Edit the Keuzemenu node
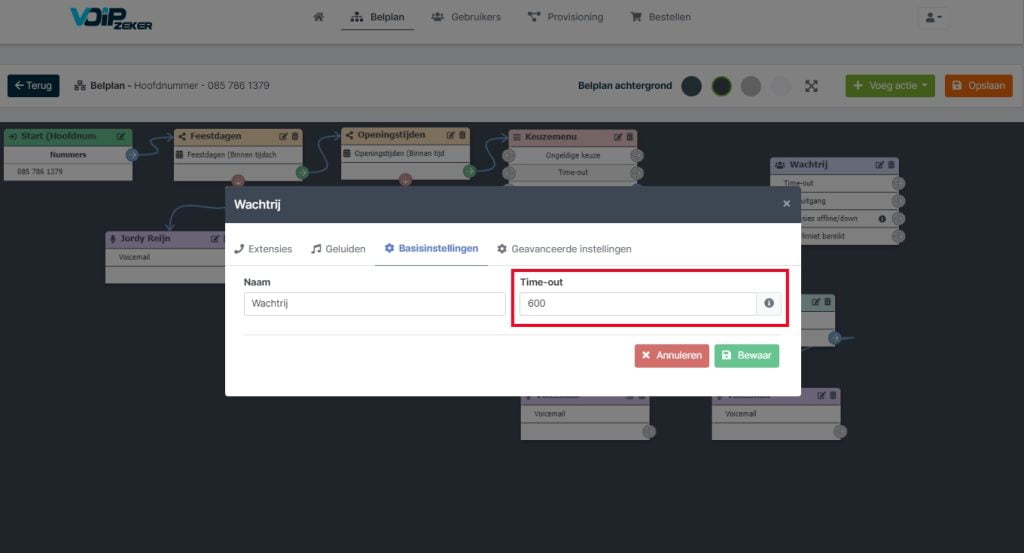The image size is (1024, 553). click(618, 137)
